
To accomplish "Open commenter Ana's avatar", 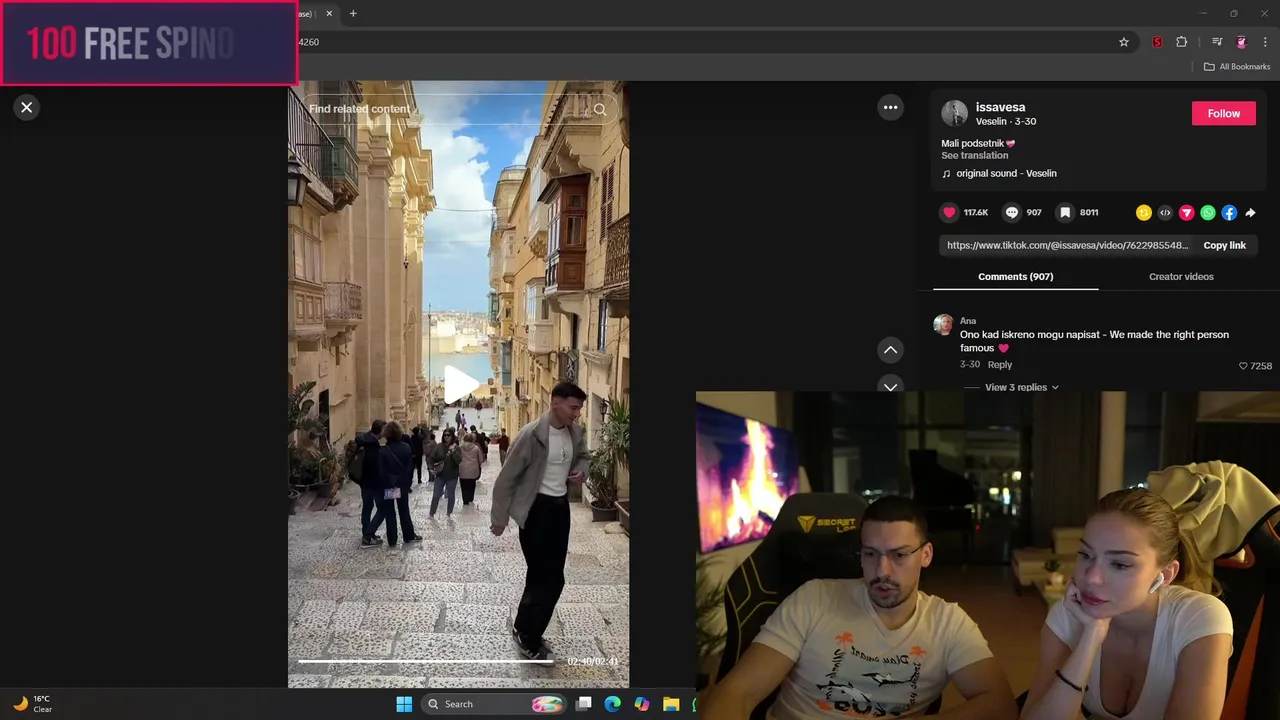I will pyautogui.click(x=943, y=324).
